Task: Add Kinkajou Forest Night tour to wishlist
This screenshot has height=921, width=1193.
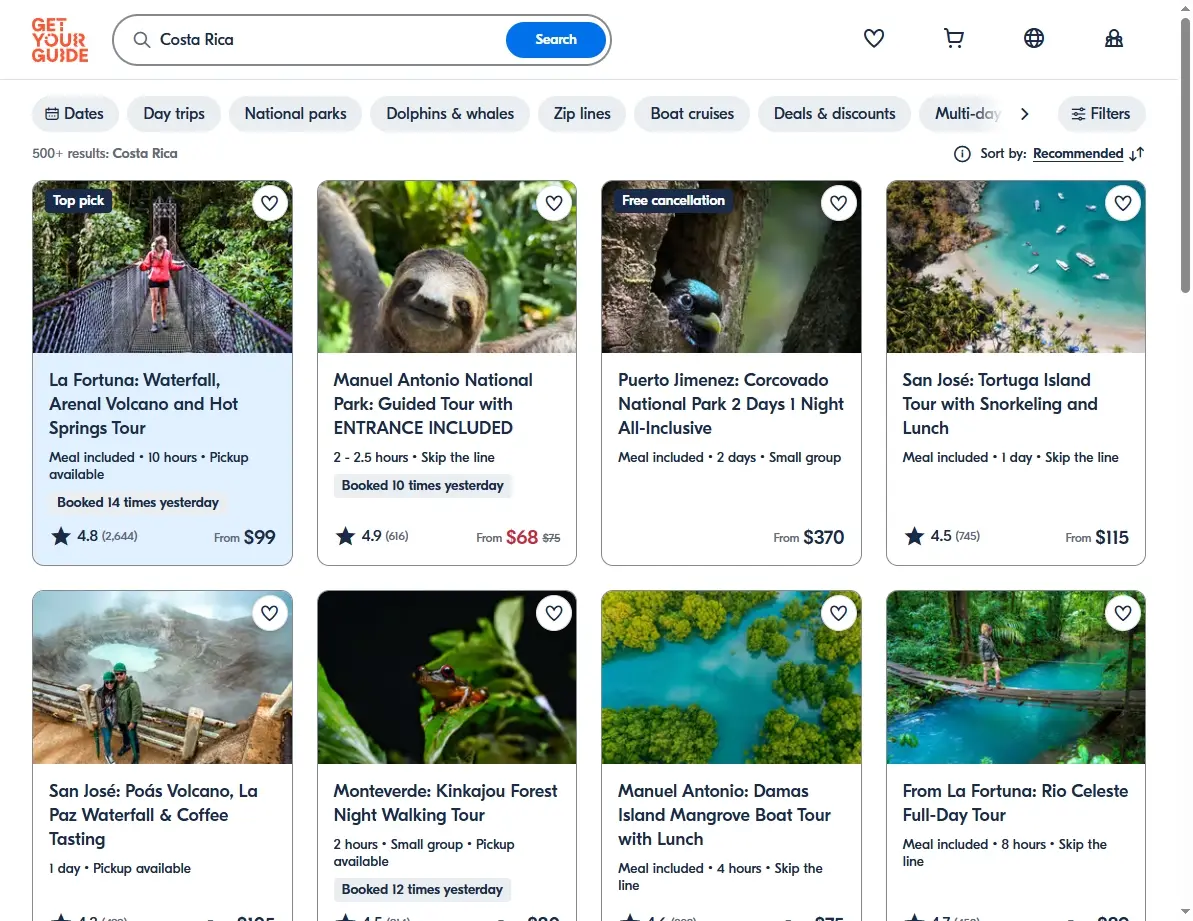Action: [554, 613]
